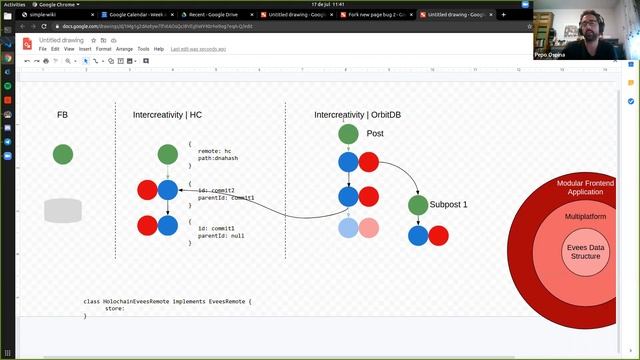Open the Format menu
This screenshot has height=360, width=640.
[x=104, y=49]
